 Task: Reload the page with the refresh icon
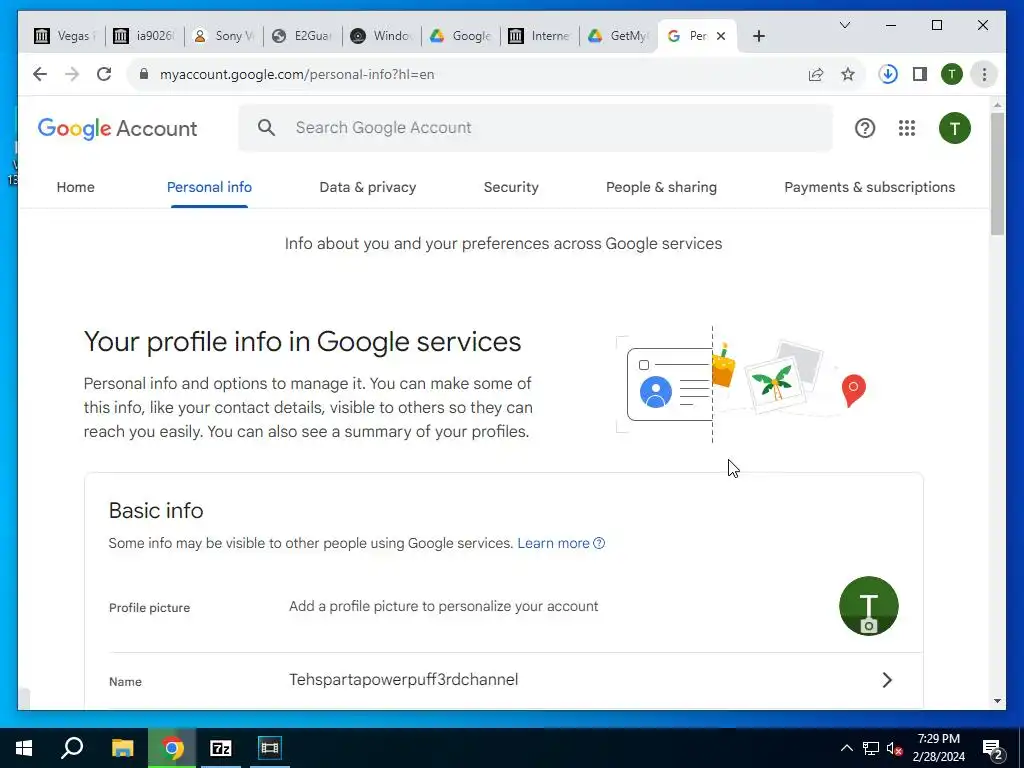(104, 74)
